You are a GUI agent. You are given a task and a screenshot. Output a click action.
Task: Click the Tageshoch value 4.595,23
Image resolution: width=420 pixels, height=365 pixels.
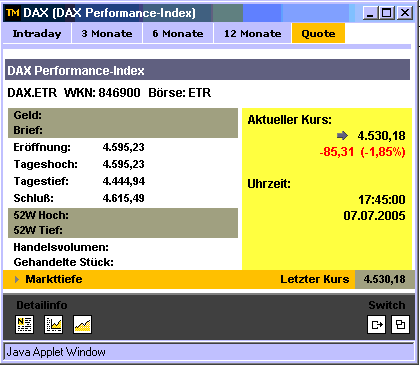pos(123,164)
